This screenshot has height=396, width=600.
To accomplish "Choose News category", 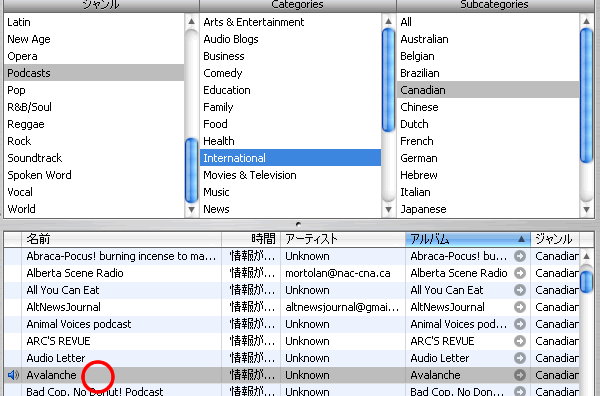I will 291,209.
